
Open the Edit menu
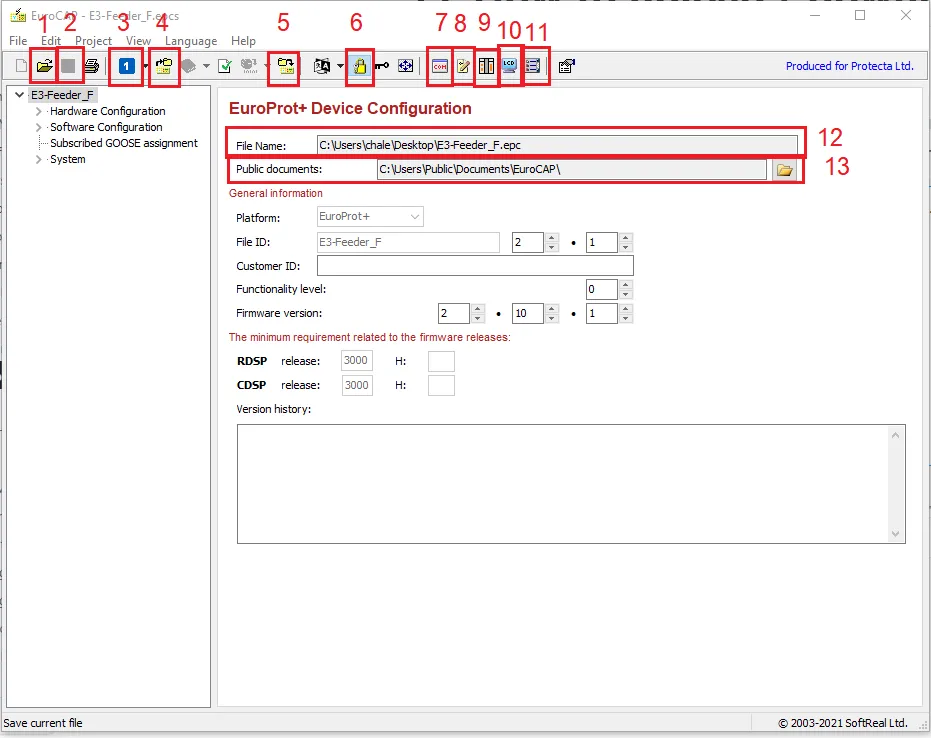click(x=51, y=41)
